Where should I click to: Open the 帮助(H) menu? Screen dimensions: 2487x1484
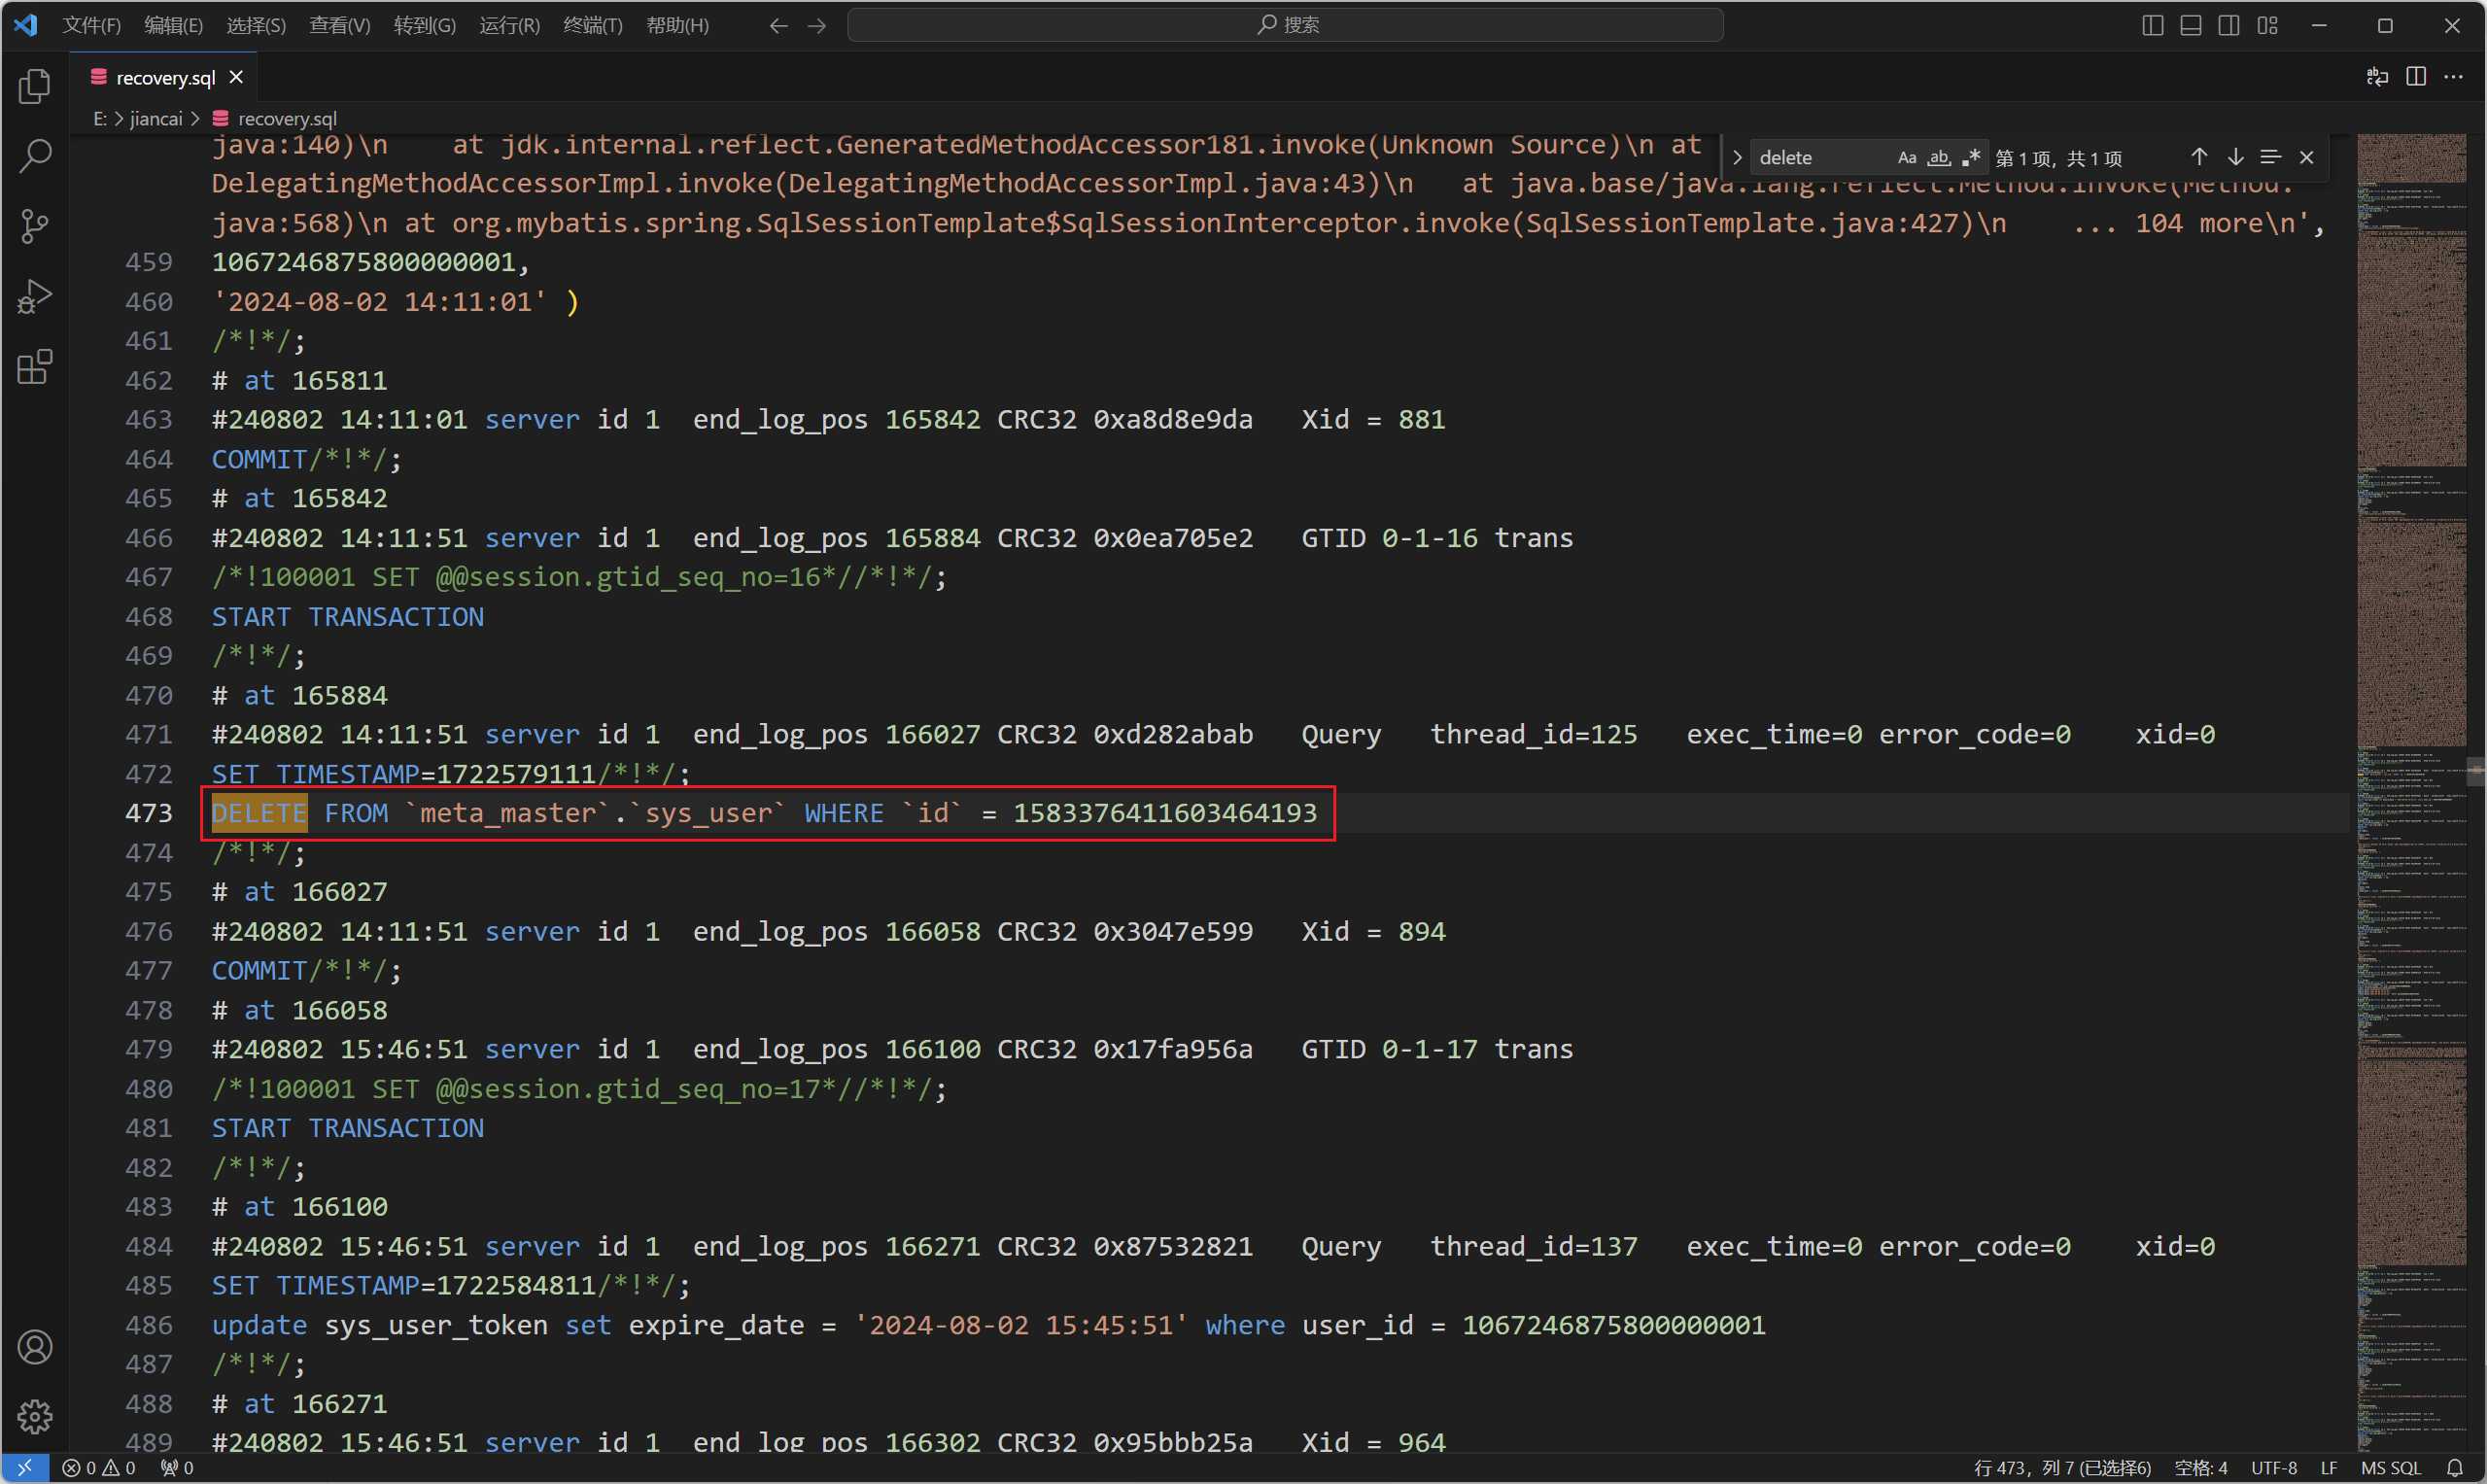[677, 25]
